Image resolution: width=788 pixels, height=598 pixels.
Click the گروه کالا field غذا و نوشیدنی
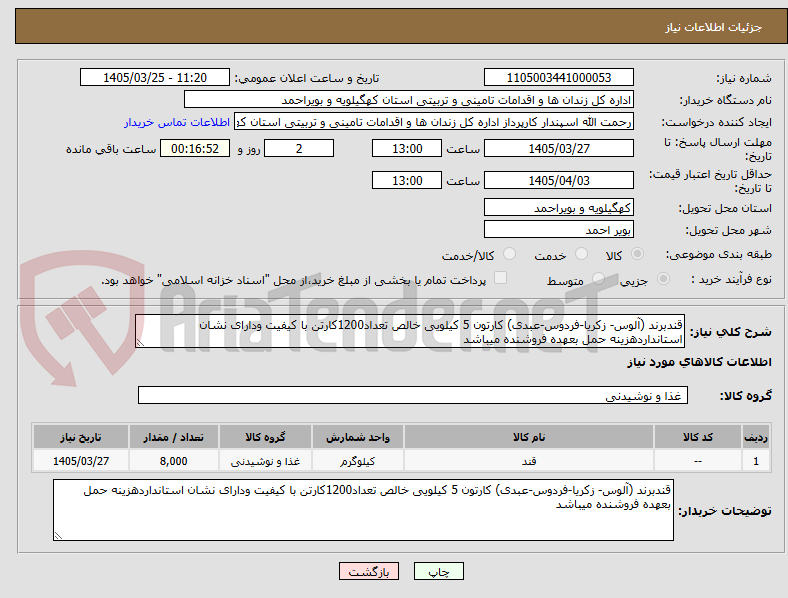click(413, 395)
